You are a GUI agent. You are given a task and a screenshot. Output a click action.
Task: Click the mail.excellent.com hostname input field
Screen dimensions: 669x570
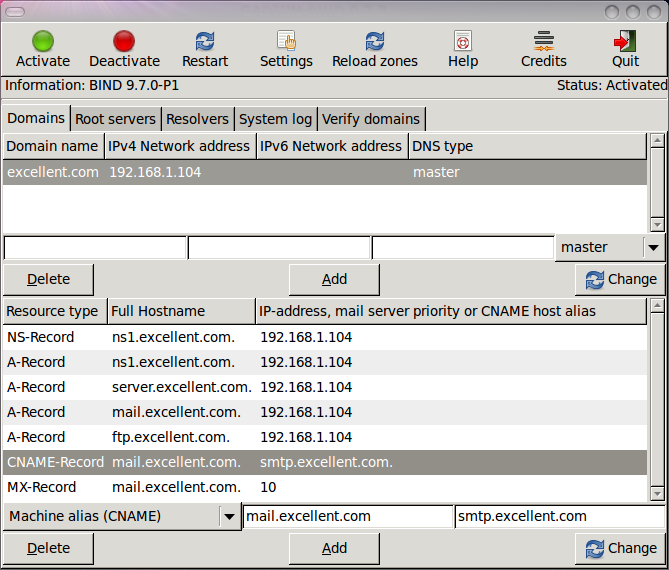tap(348, 517)
